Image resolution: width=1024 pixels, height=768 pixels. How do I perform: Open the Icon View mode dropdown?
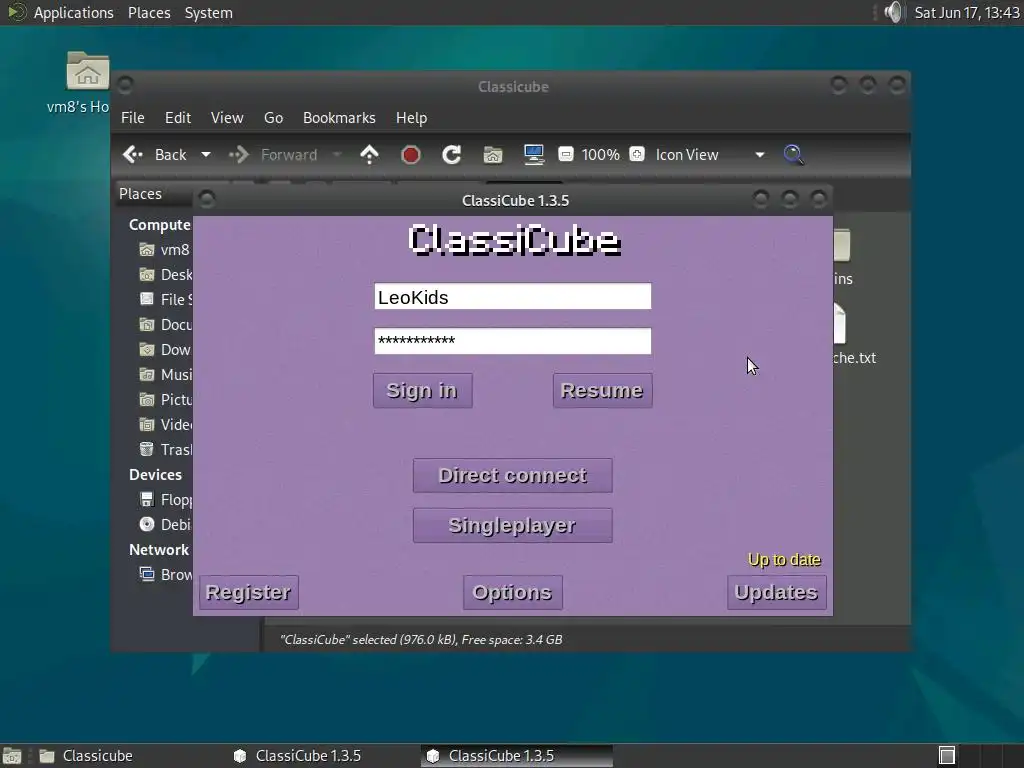pos(710,155)
